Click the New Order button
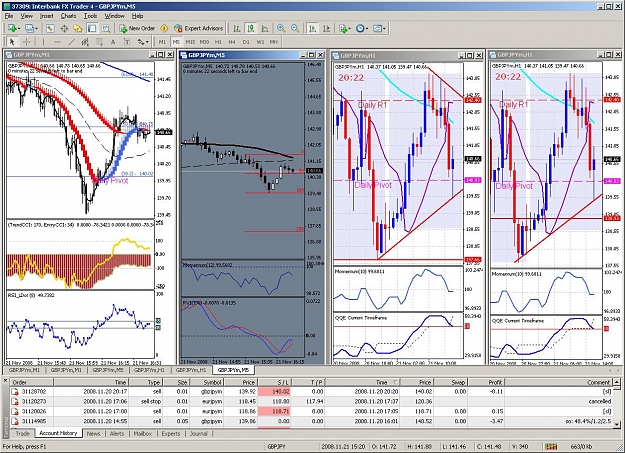Viewport: 625px width, 453px height. pyautogui.click(x=137, y=28)
